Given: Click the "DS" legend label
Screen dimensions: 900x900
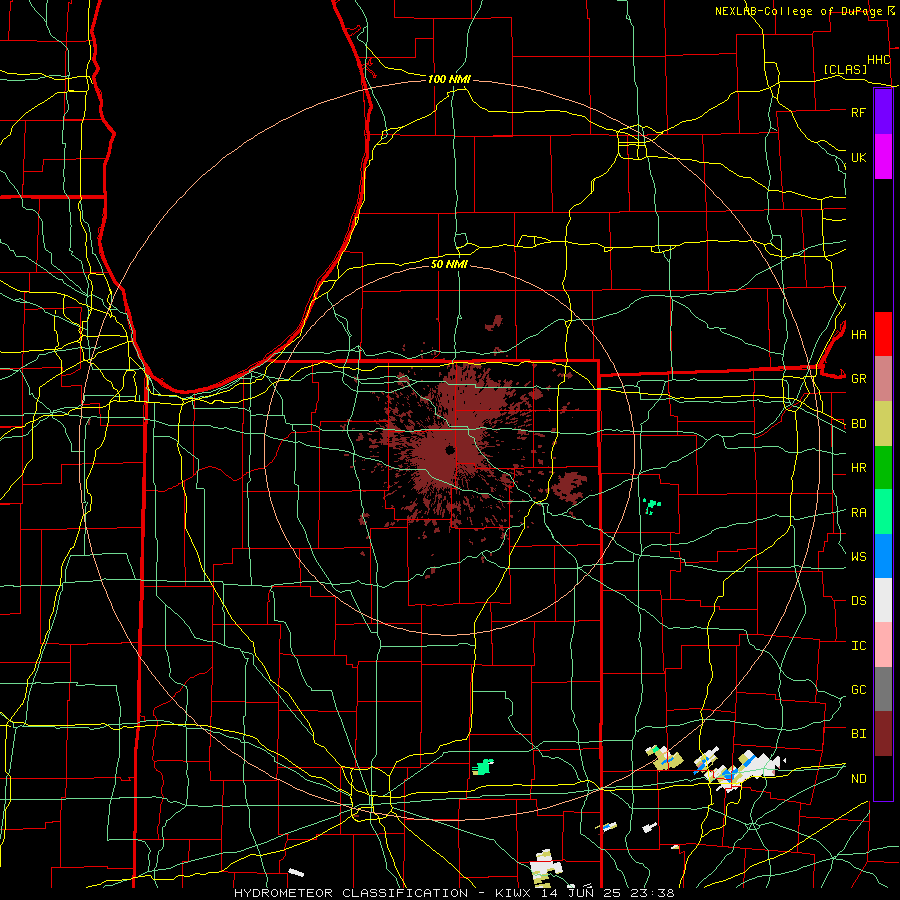Looking at the screenshot, I should click(x=858, y=601).
